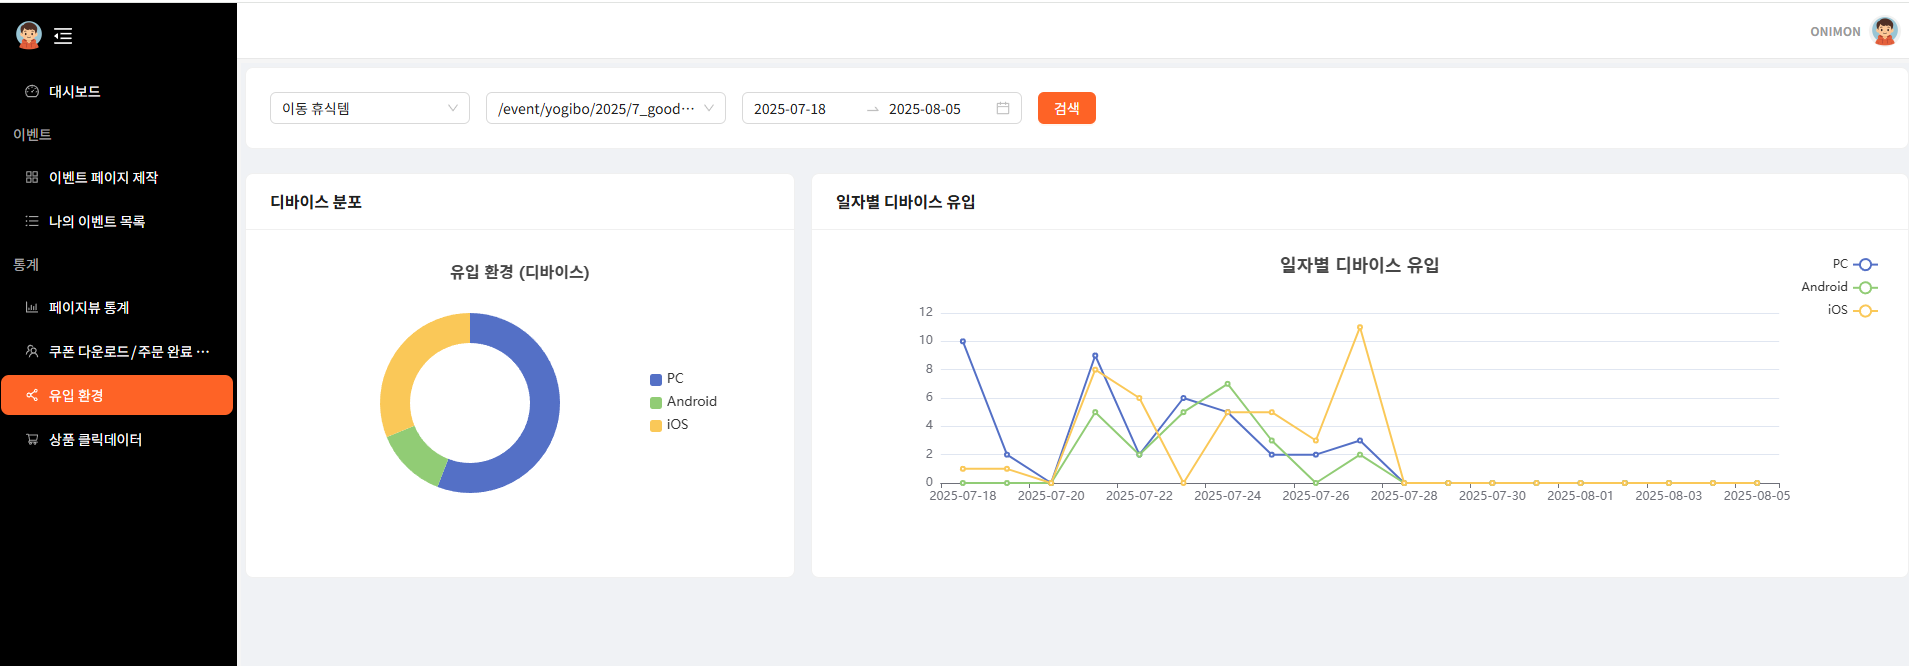
Task: Click the dashboard gauge icon
Action: (x=32, y=91)
